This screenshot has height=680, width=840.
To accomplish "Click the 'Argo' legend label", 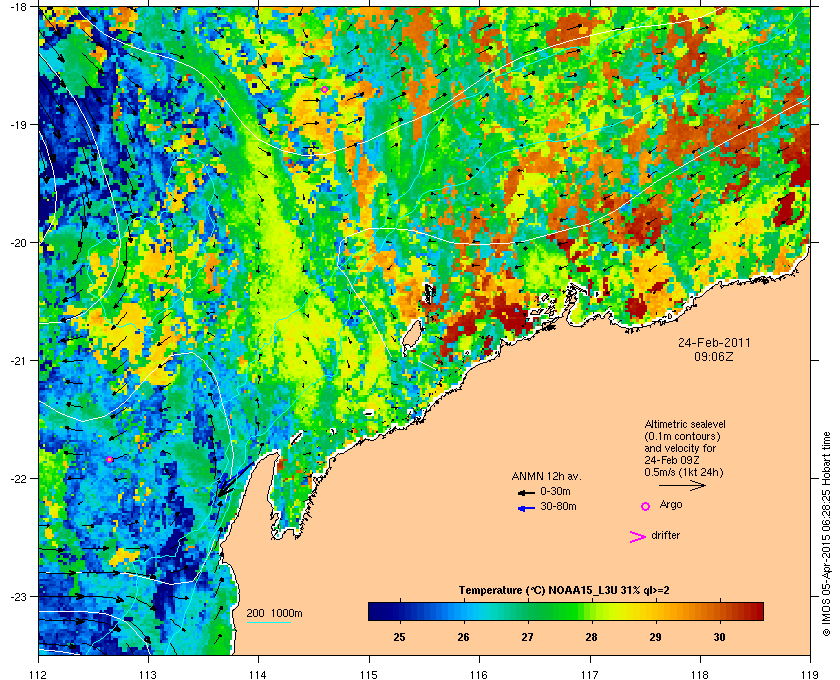I will tap(671, 505).
